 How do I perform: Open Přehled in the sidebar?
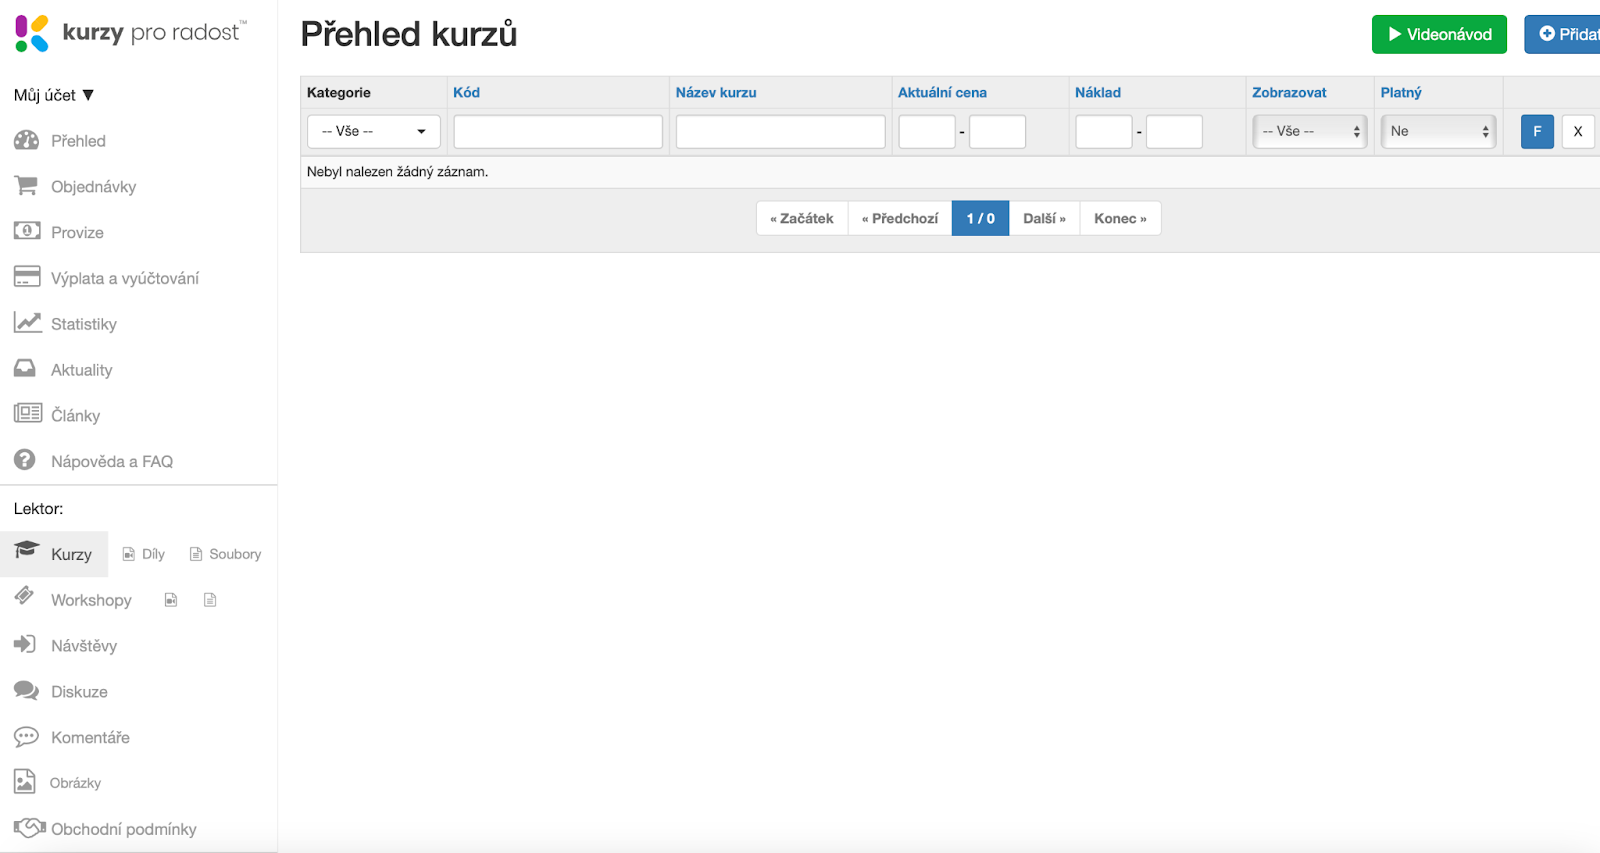click(x=78, y=141)
